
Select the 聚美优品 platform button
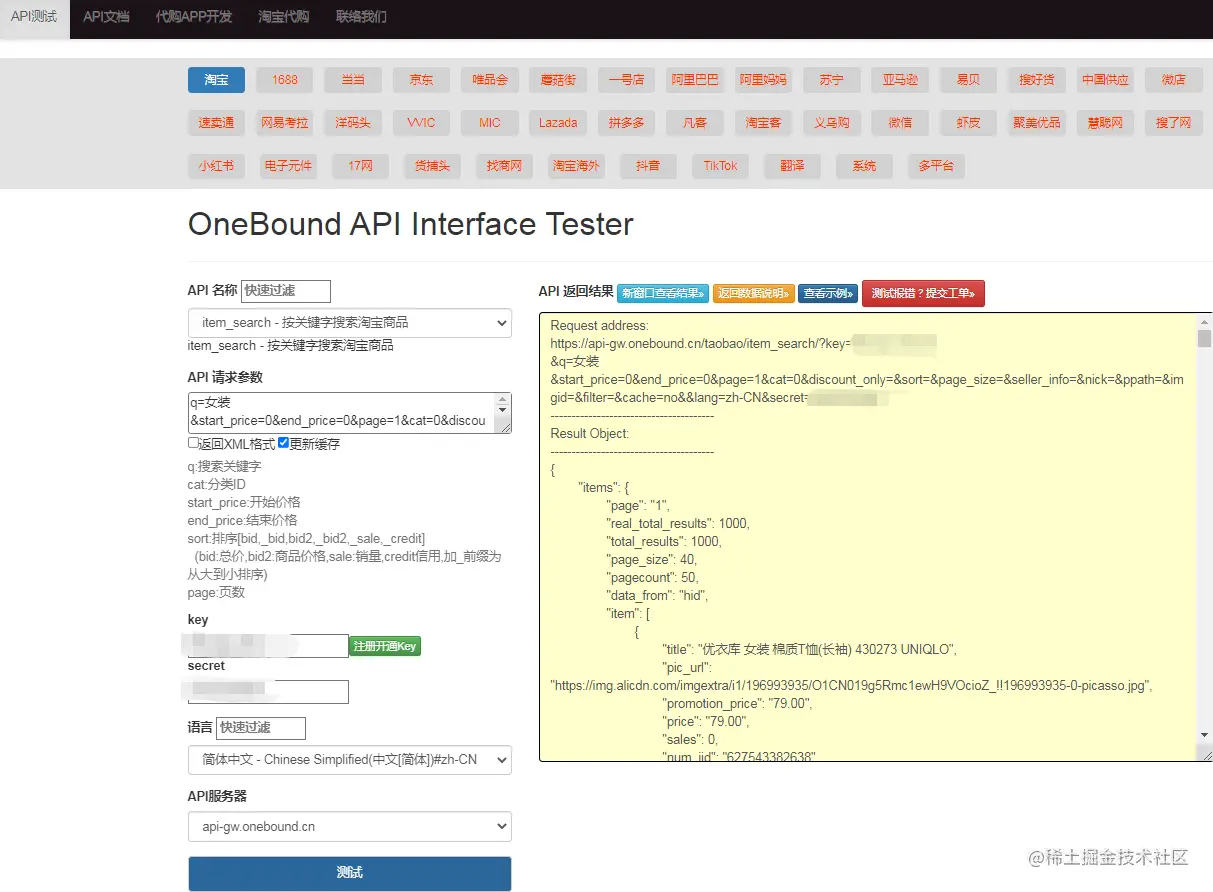coord(1037,123)
